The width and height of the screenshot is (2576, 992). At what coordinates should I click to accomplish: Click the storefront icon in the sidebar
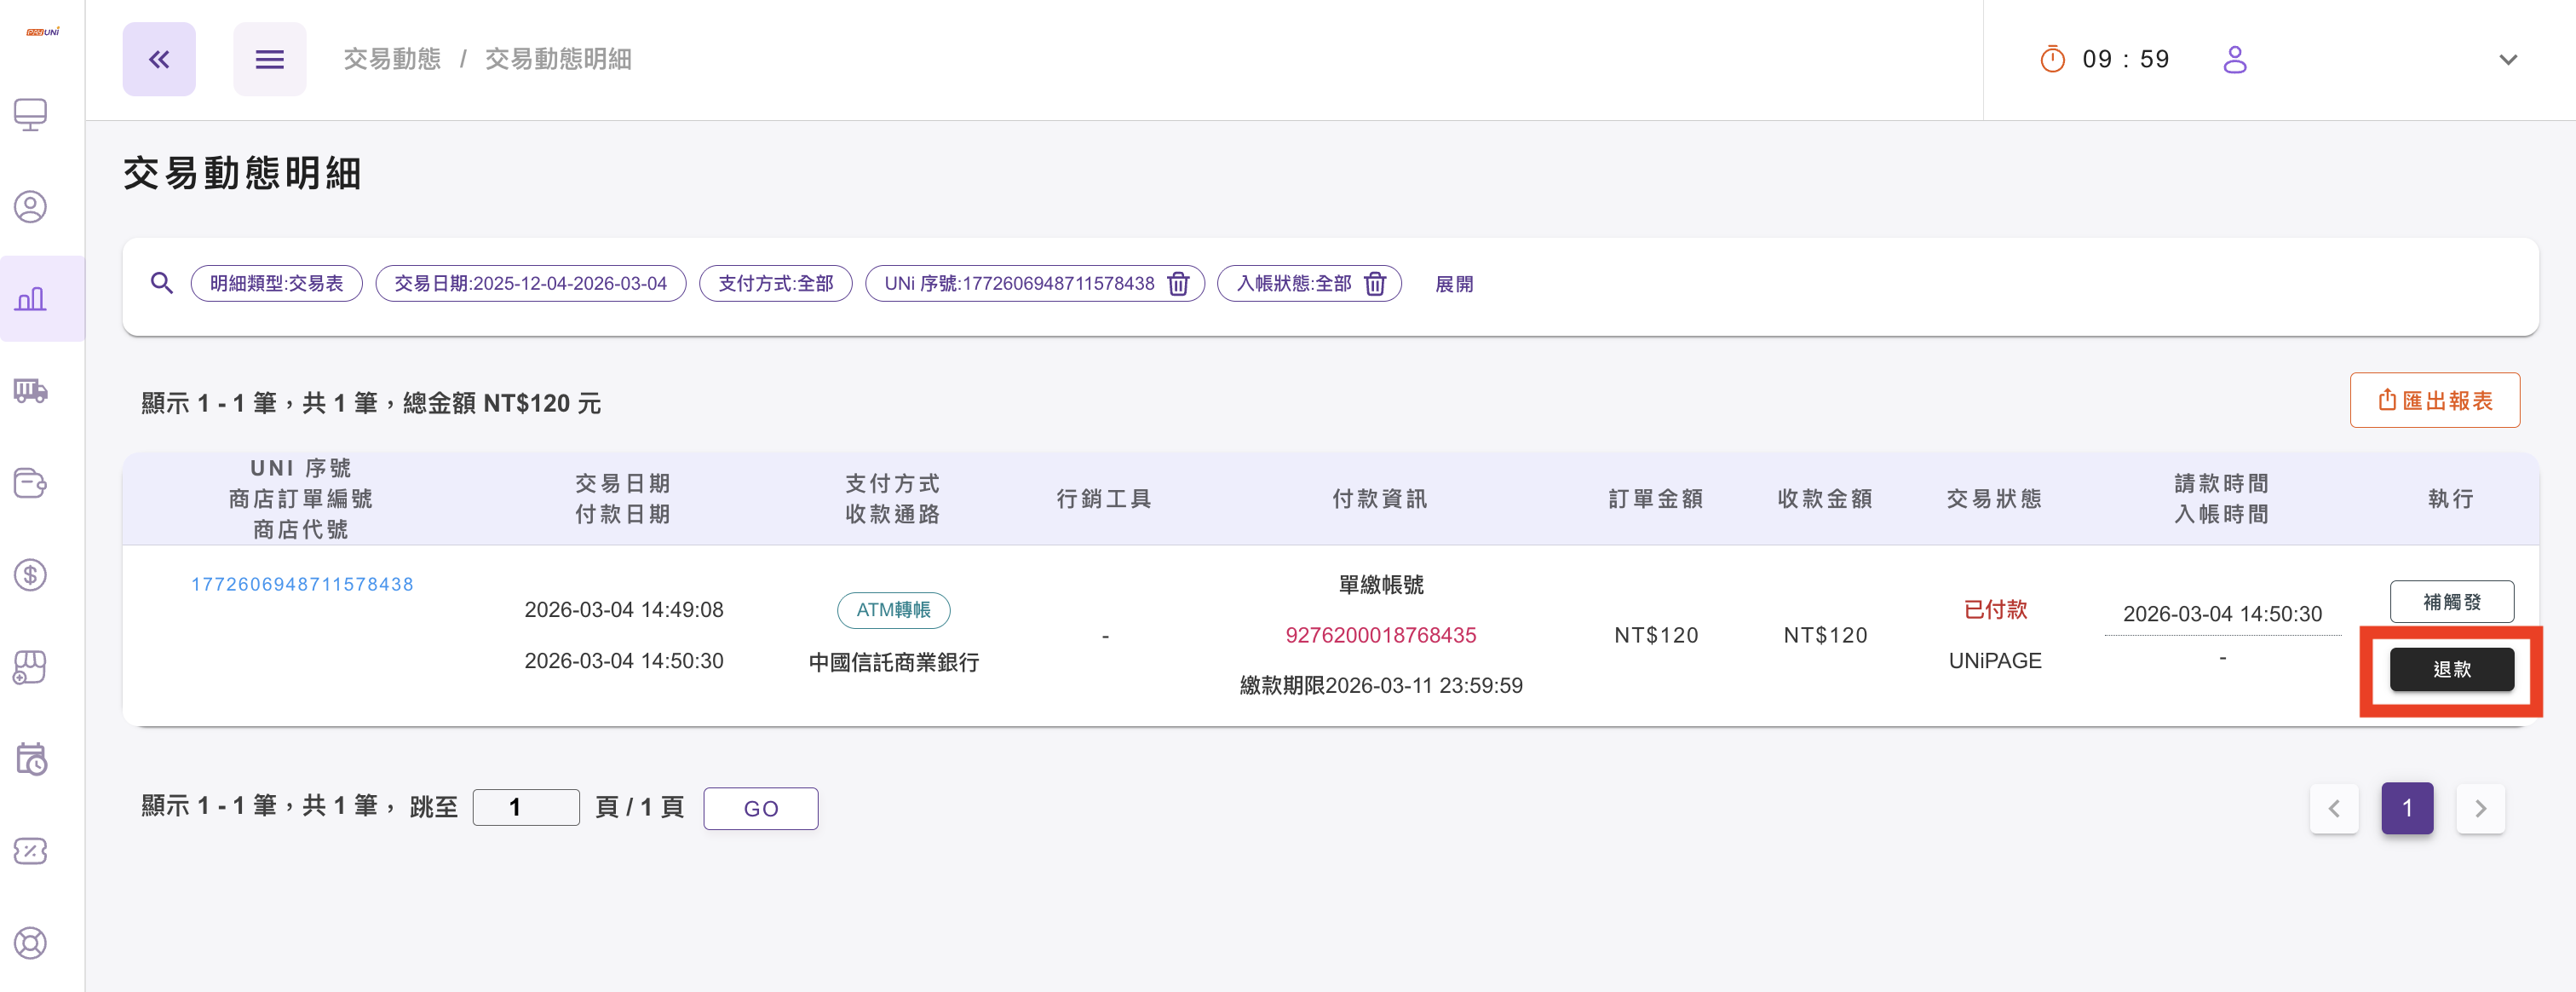click(x=30, y=667)
